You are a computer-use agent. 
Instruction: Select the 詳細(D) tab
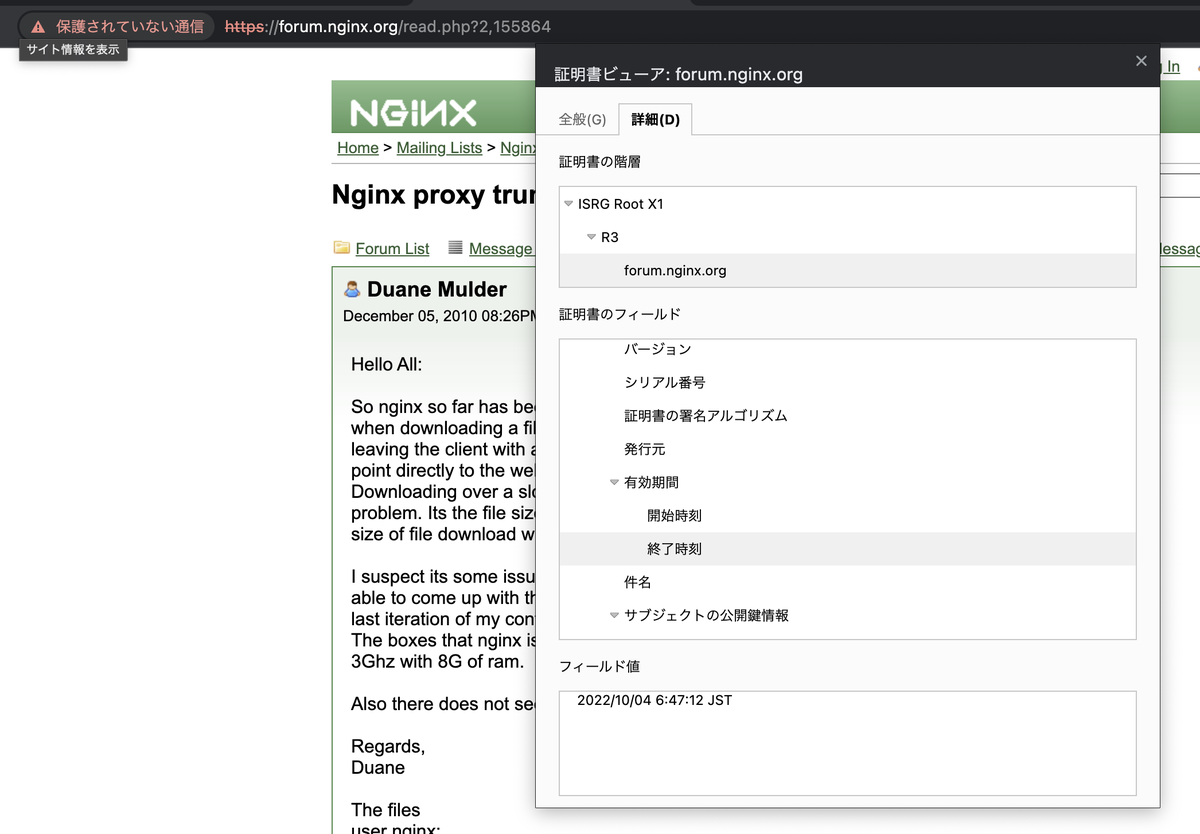coord(655,119)
